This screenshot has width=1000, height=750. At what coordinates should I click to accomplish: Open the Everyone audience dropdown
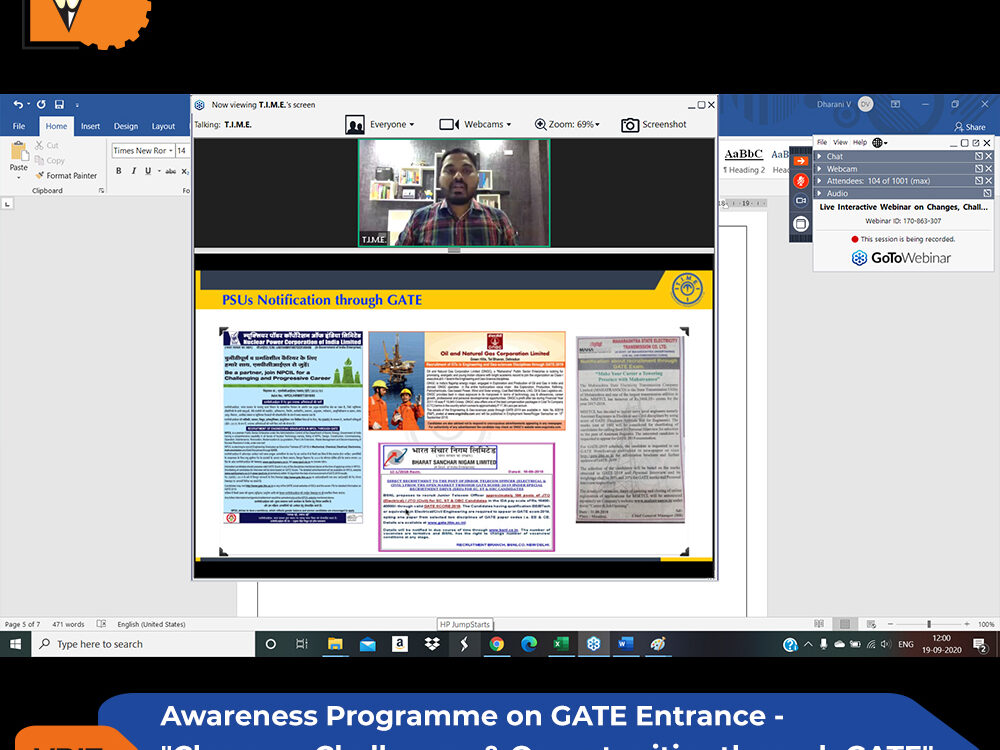pos(380,124)
